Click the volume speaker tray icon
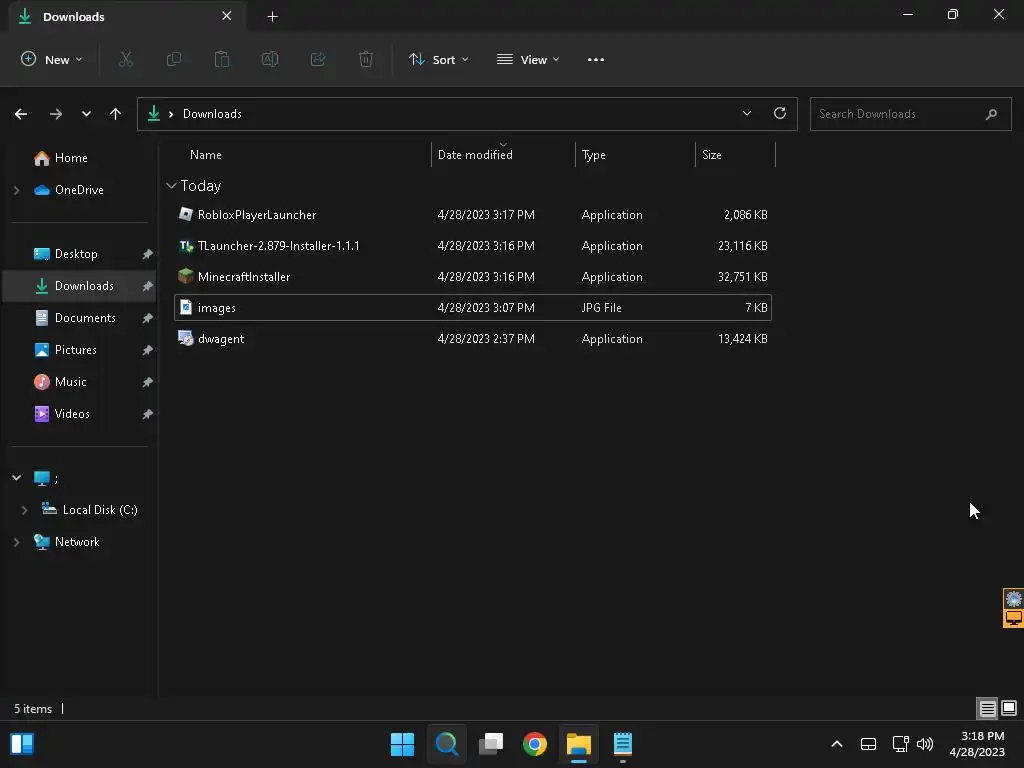Viewport: 1024px width, 768px height. pos(925,744)
